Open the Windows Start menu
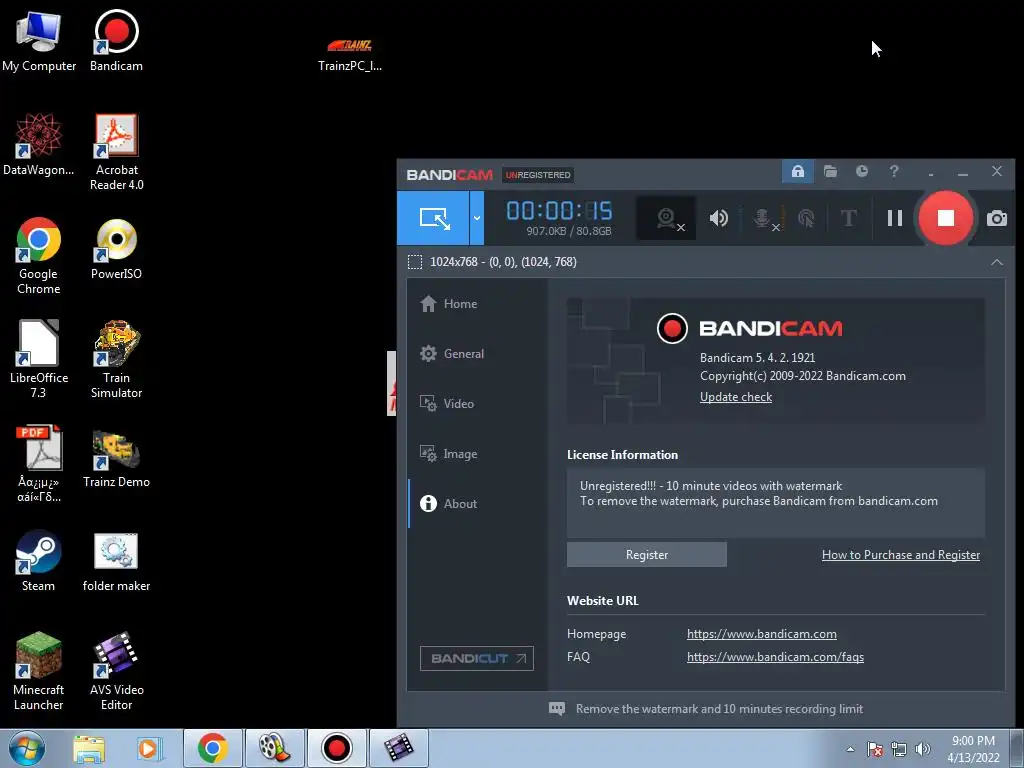 tap(27, 748)
